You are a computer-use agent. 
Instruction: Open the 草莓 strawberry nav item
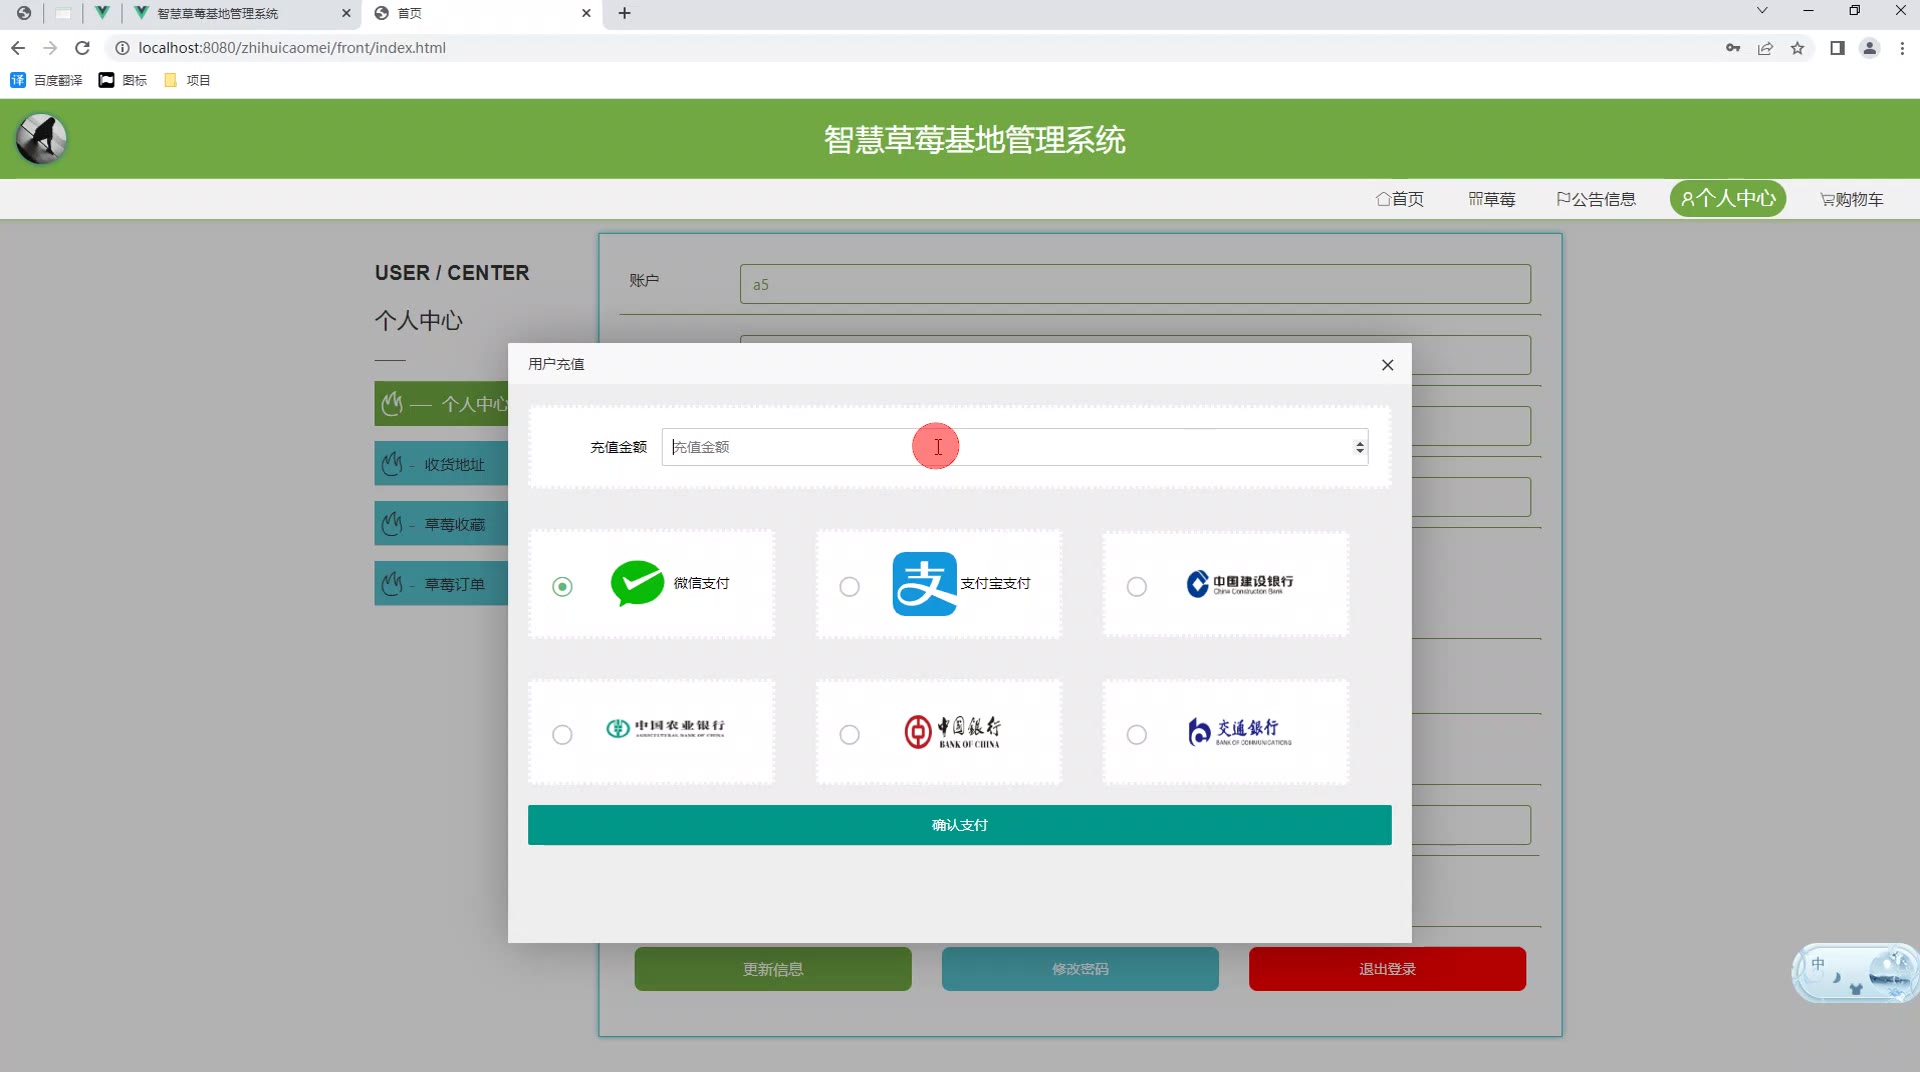[1491, 199]
